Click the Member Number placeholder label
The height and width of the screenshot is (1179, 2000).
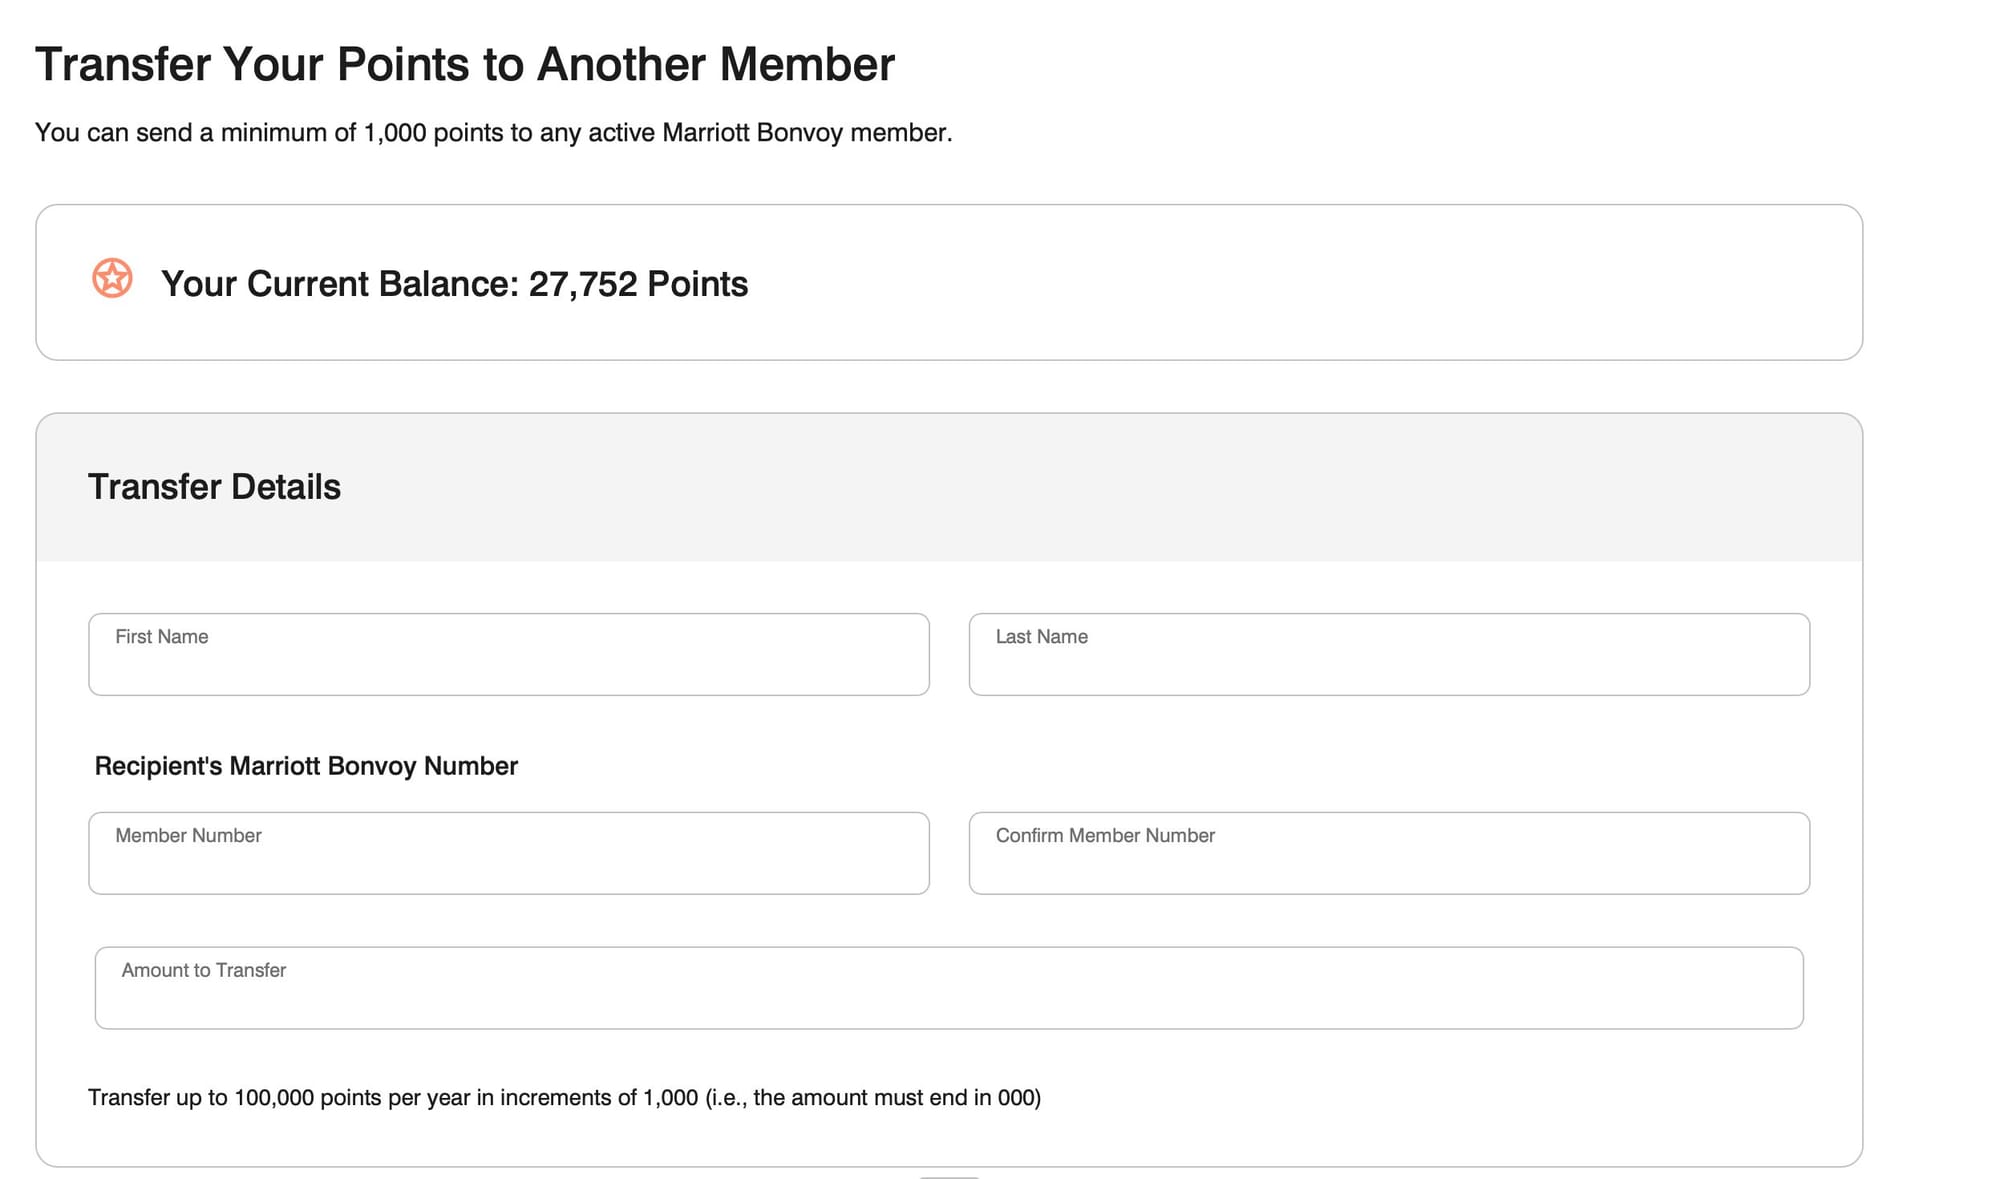pos(188,835)
